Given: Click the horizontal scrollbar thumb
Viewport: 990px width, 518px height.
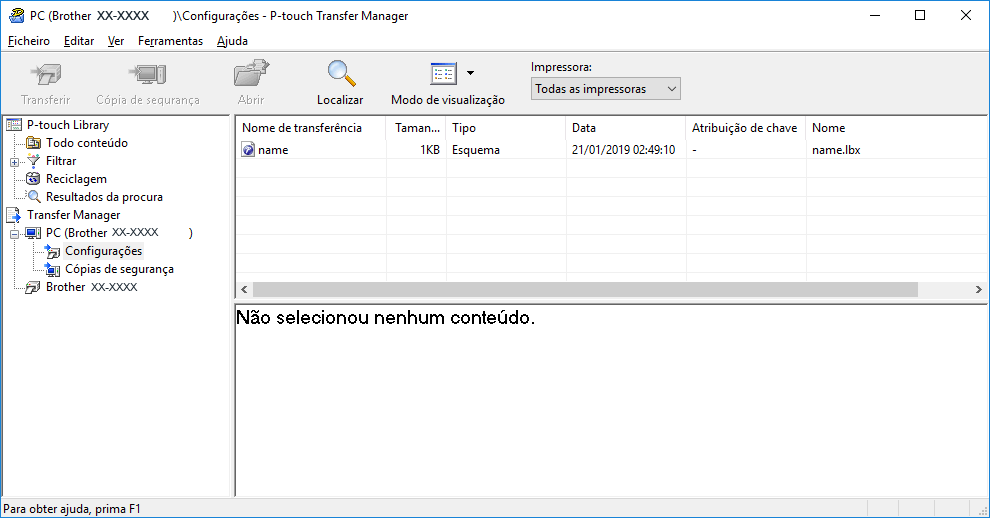Looking at the screenshot, I should tap(585, 289).
